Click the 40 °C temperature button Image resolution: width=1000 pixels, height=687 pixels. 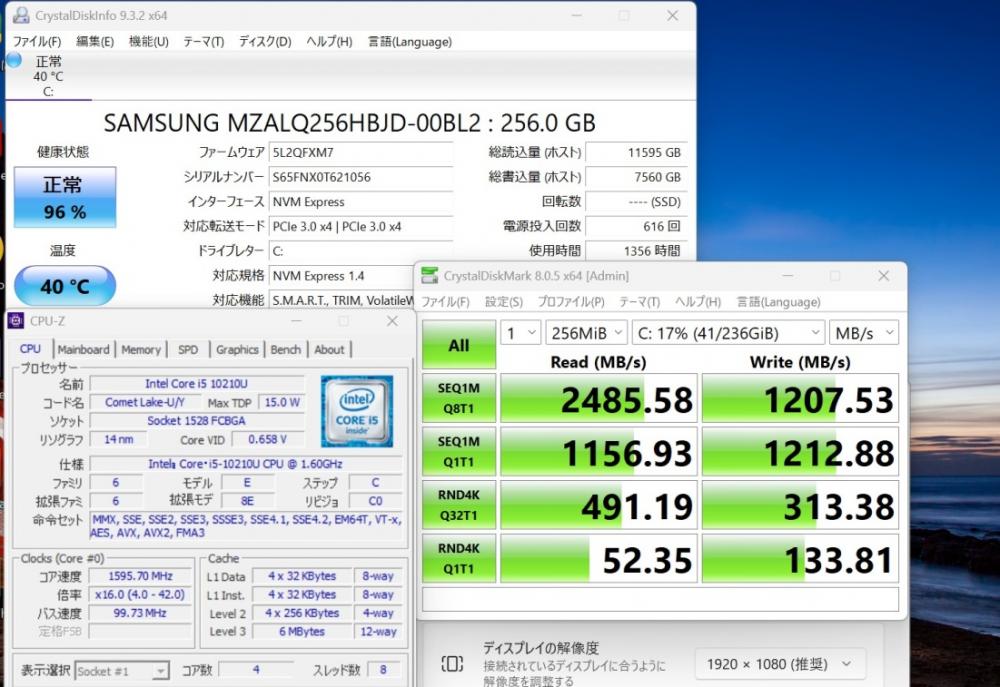coord(64,286)
